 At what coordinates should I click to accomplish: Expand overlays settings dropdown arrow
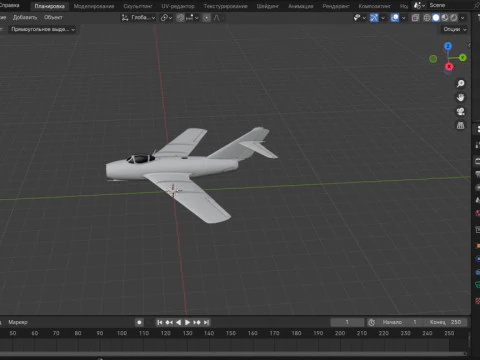[404, 18]
